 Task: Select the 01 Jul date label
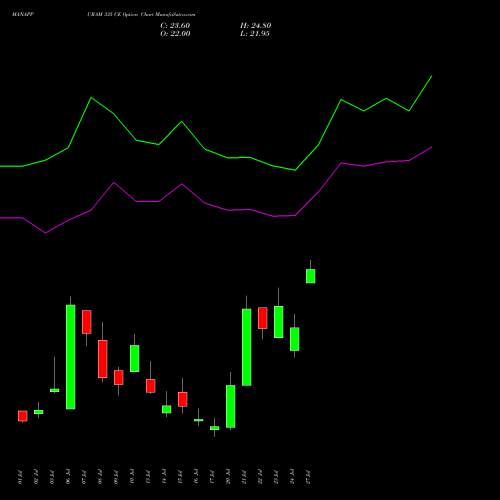point(20,477)
